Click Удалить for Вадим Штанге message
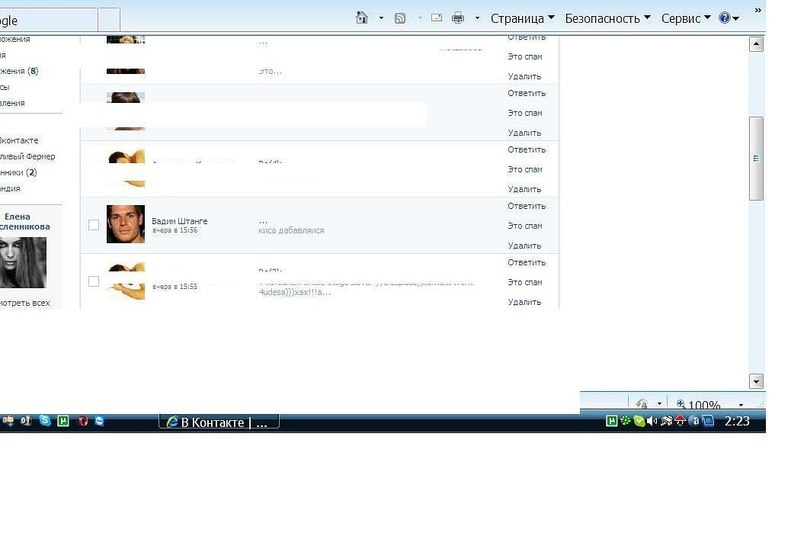Image resolution: width=807 pixels, height=536 pixels. point(524,245)
